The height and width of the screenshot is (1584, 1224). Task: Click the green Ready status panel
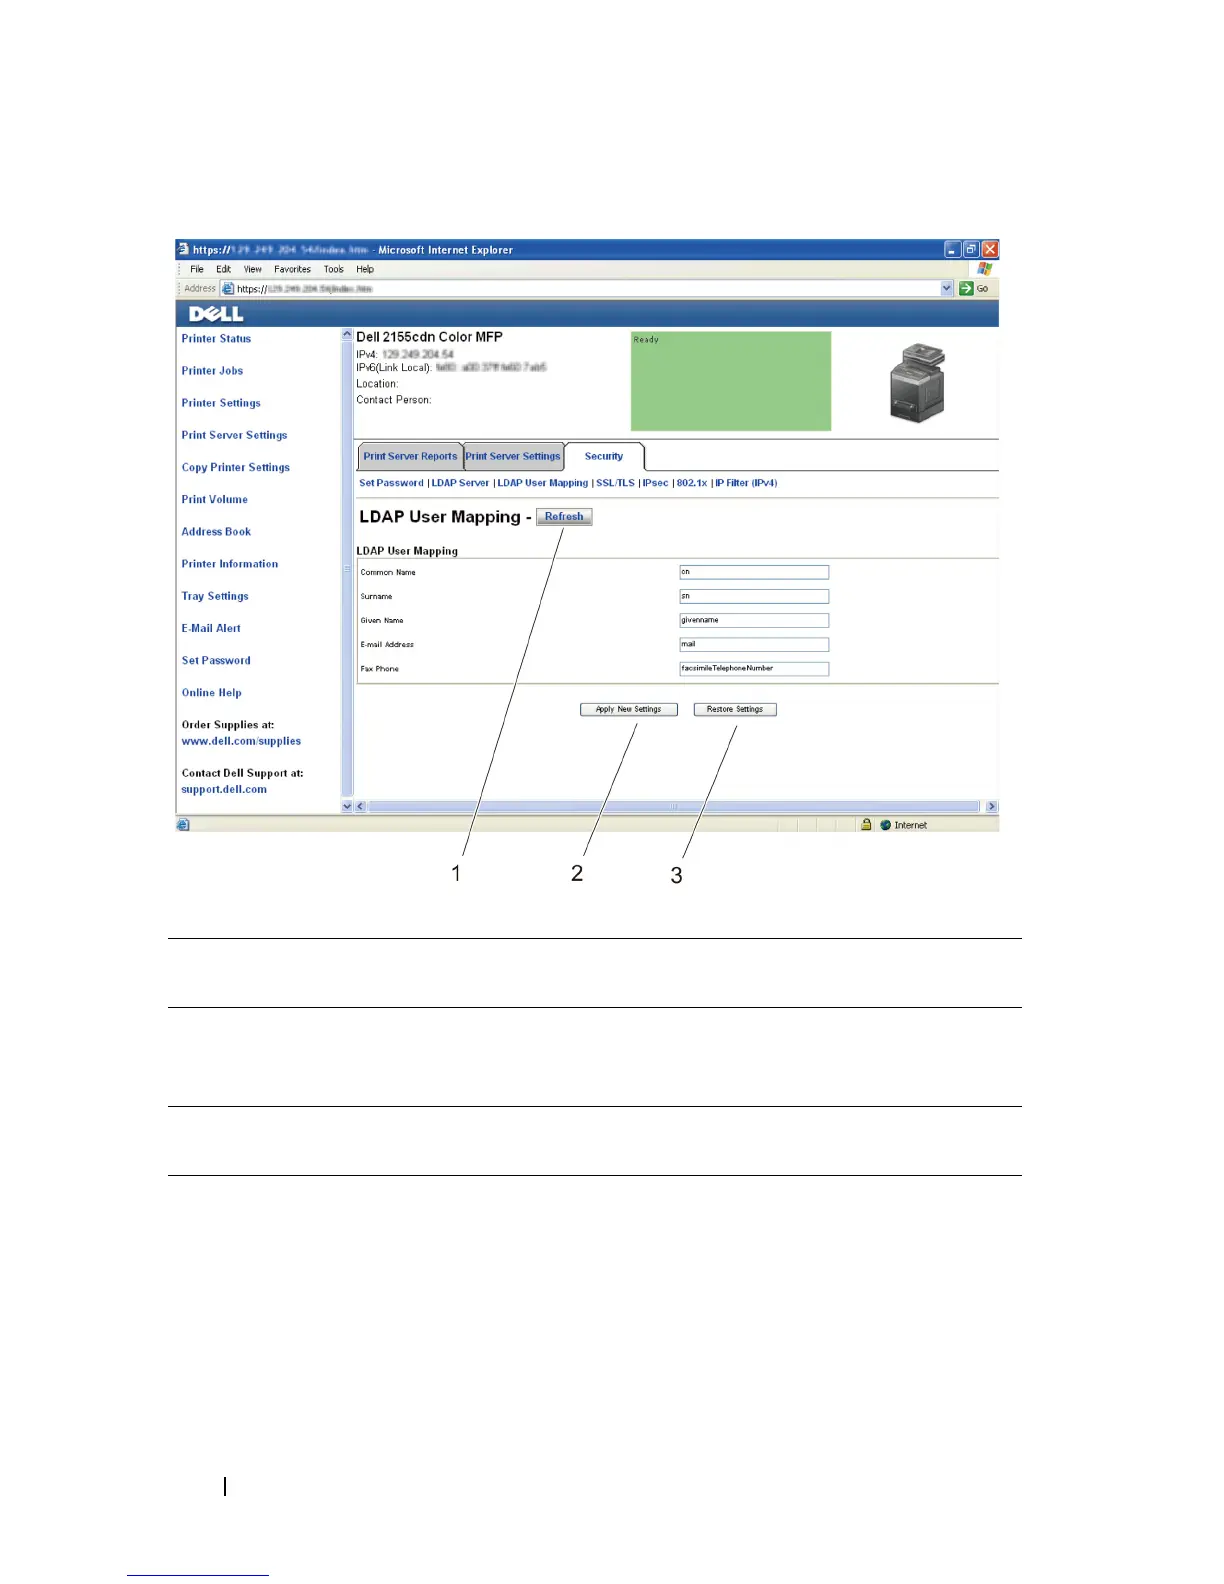(x=731, y=381)
